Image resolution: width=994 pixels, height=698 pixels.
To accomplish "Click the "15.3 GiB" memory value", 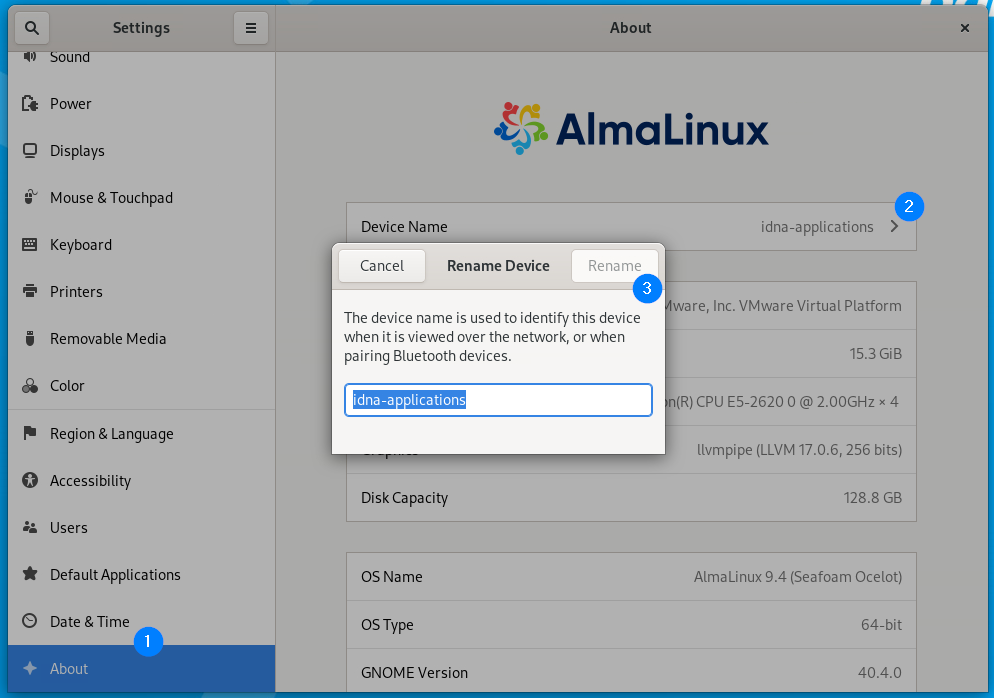I will [875, 354].
